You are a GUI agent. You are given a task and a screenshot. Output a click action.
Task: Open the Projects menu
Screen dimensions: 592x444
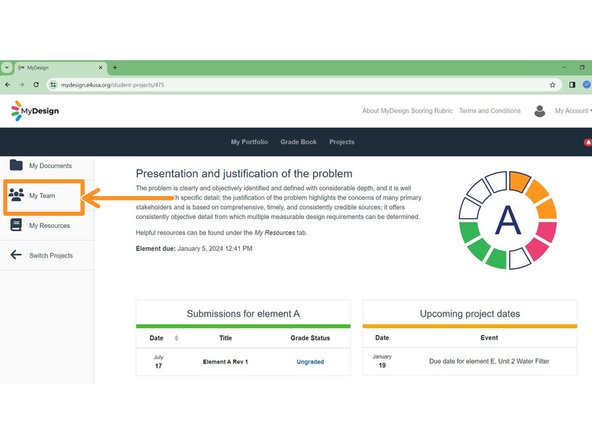[x=342, y=142]
